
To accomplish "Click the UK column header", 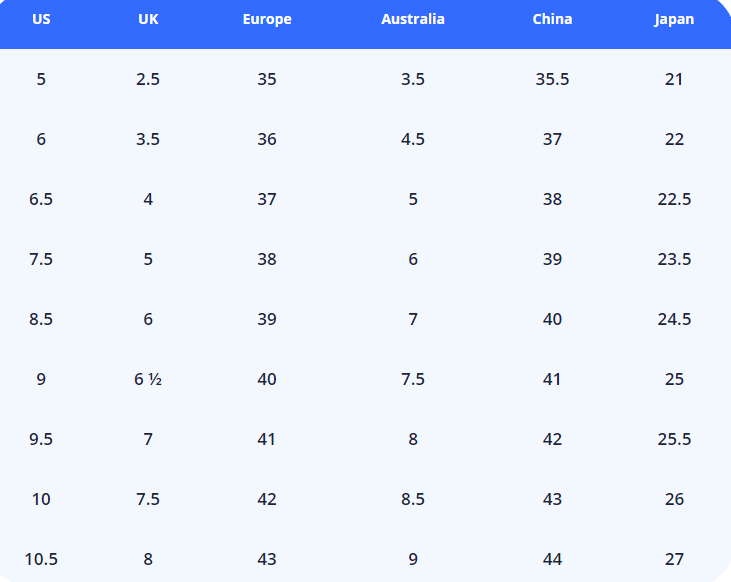I will (x=148, y=19).
